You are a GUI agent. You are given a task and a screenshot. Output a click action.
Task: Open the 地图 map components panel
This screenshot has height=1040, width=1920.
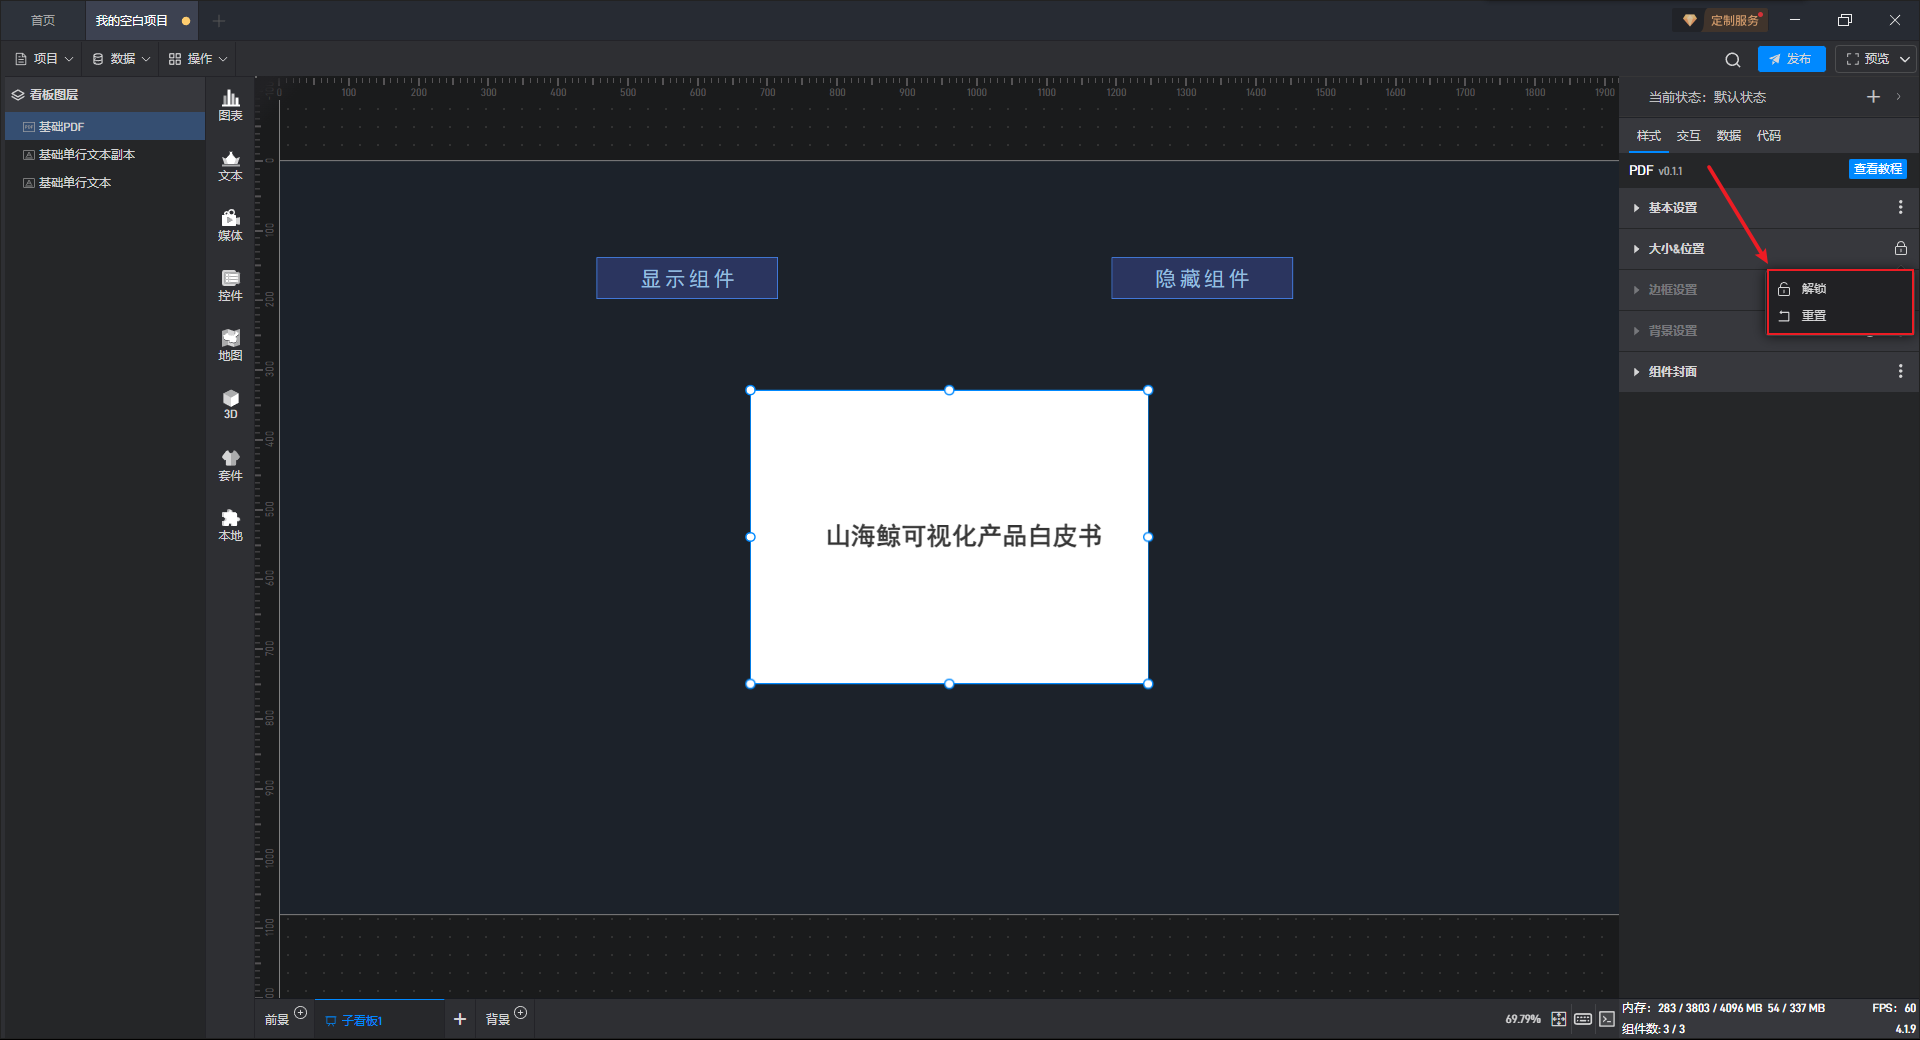(230, 346)
